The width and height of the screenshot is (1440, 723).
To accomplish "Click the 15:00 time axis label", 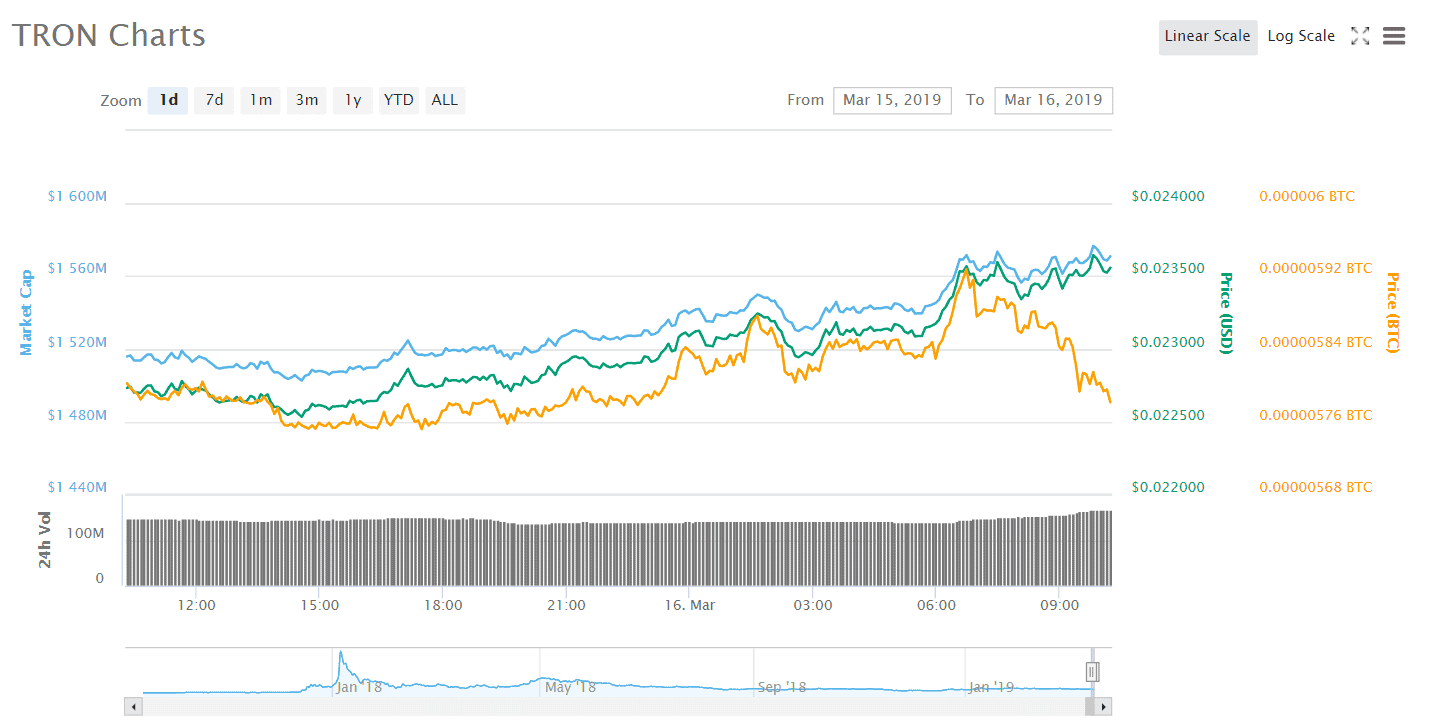I will point(319,606).
